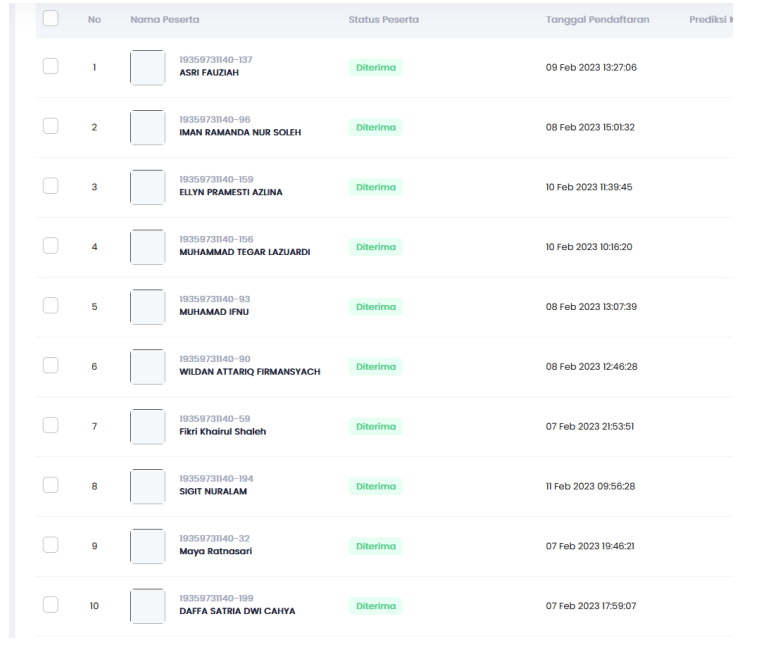Image resolution: width=784 pixels, height=647 pixels.
Task: Open photo thumbnail of IMAN RAMANDA NUR SOLEH
Action: coord(147,127)
